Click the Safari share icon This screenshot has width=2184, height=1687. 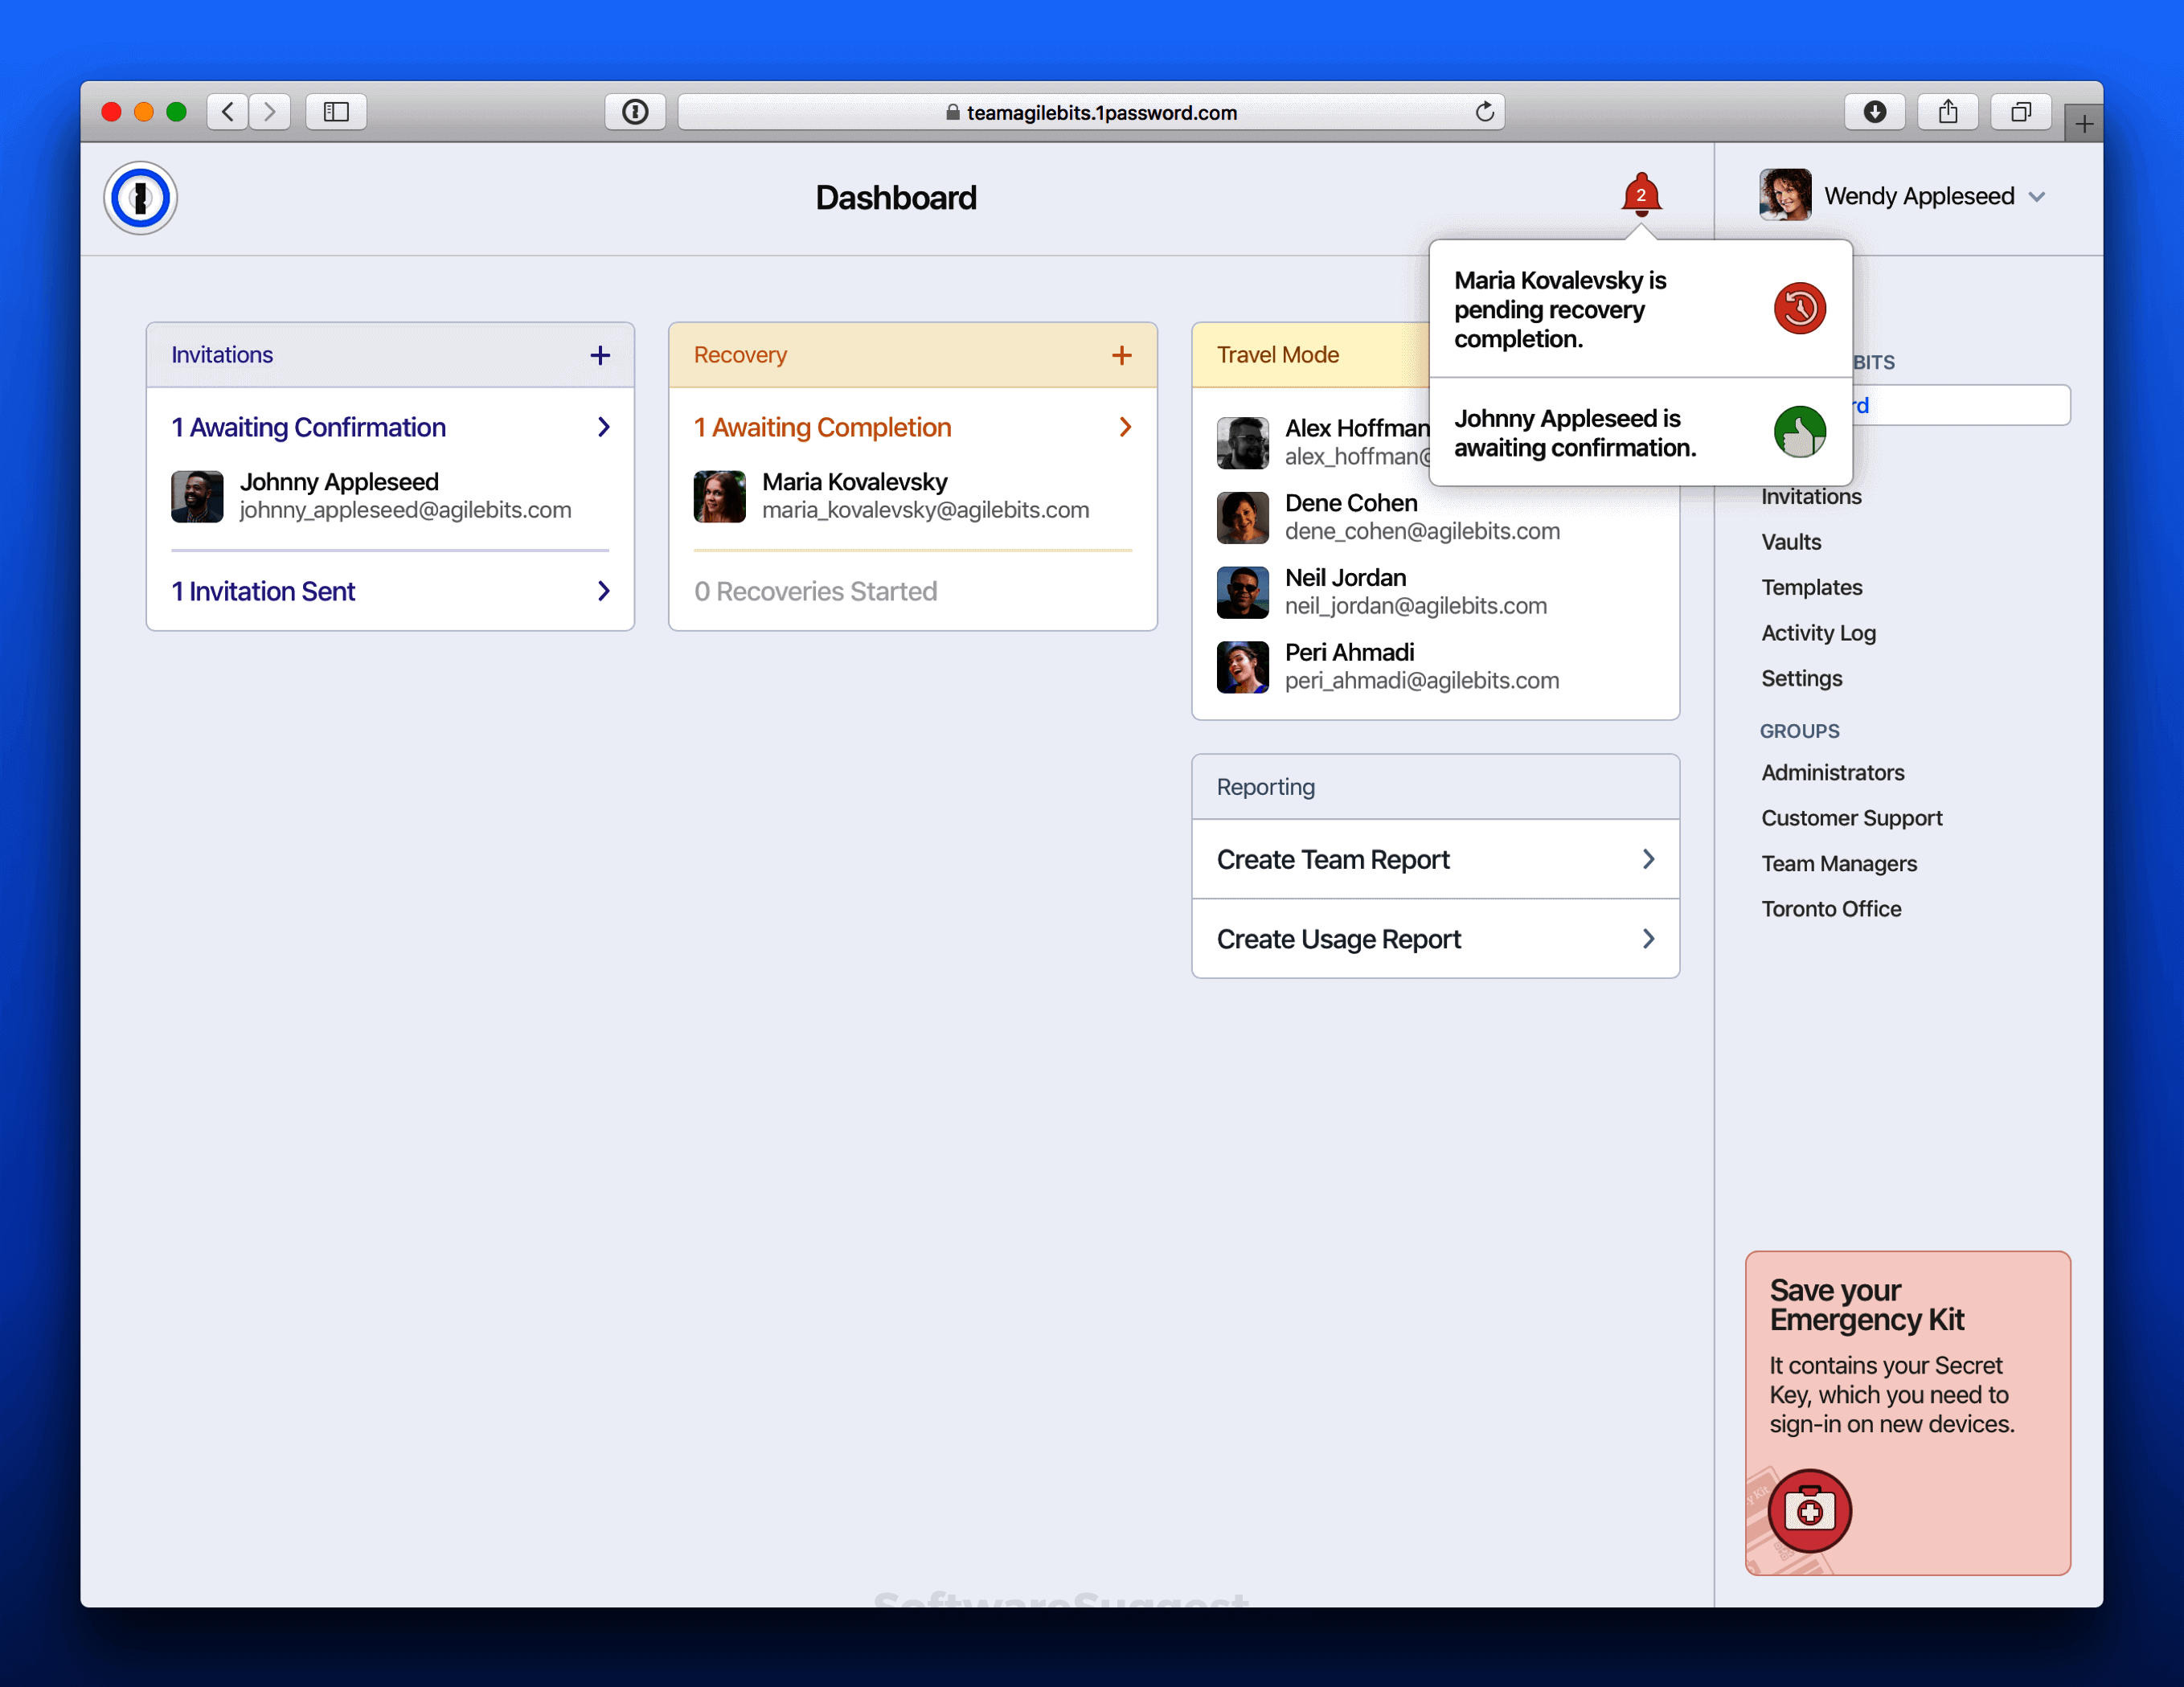pyautogui.click(x=1947, y=112)
